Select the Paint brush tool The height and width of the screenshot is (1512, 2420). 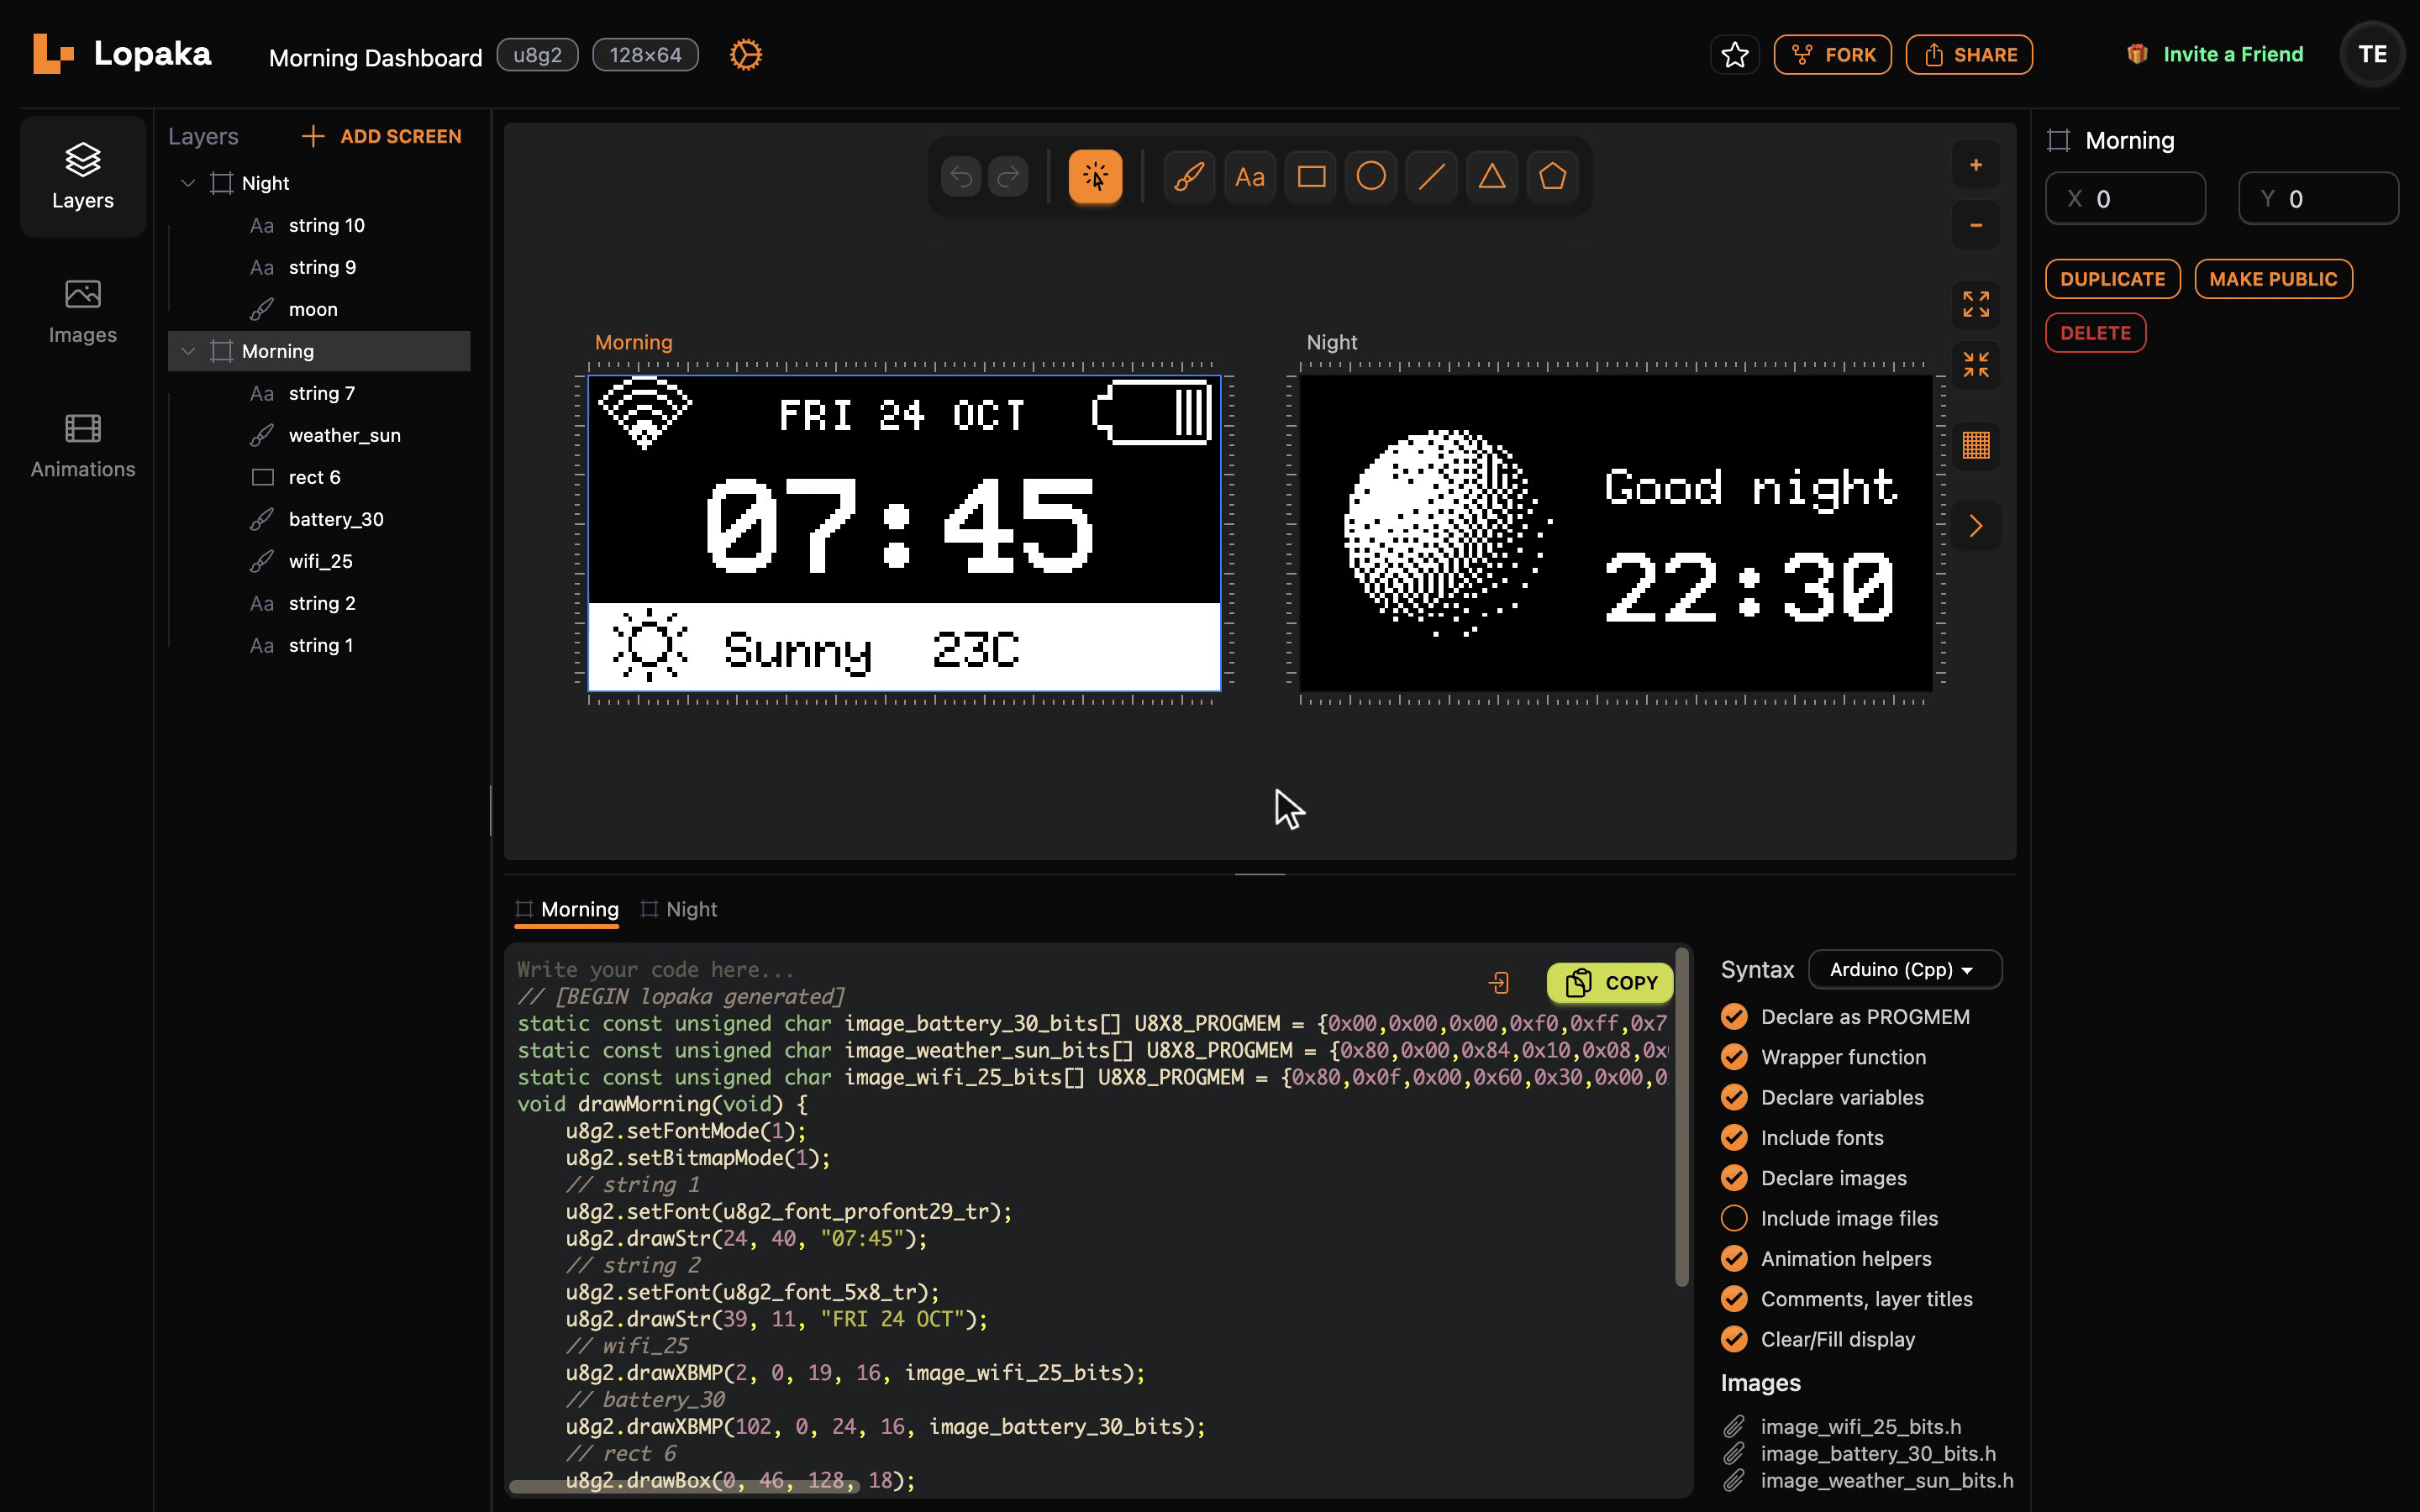click(1188, 177)
